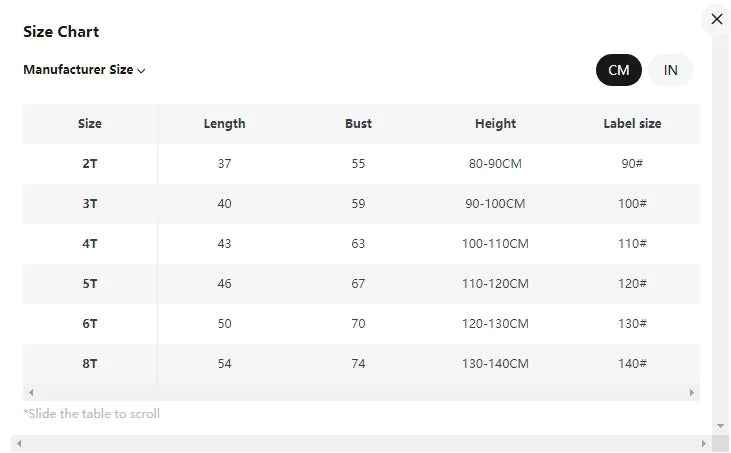Select the 3T size row
The height and width of the screenshot is (453, 731).
[x=90, y=204]
